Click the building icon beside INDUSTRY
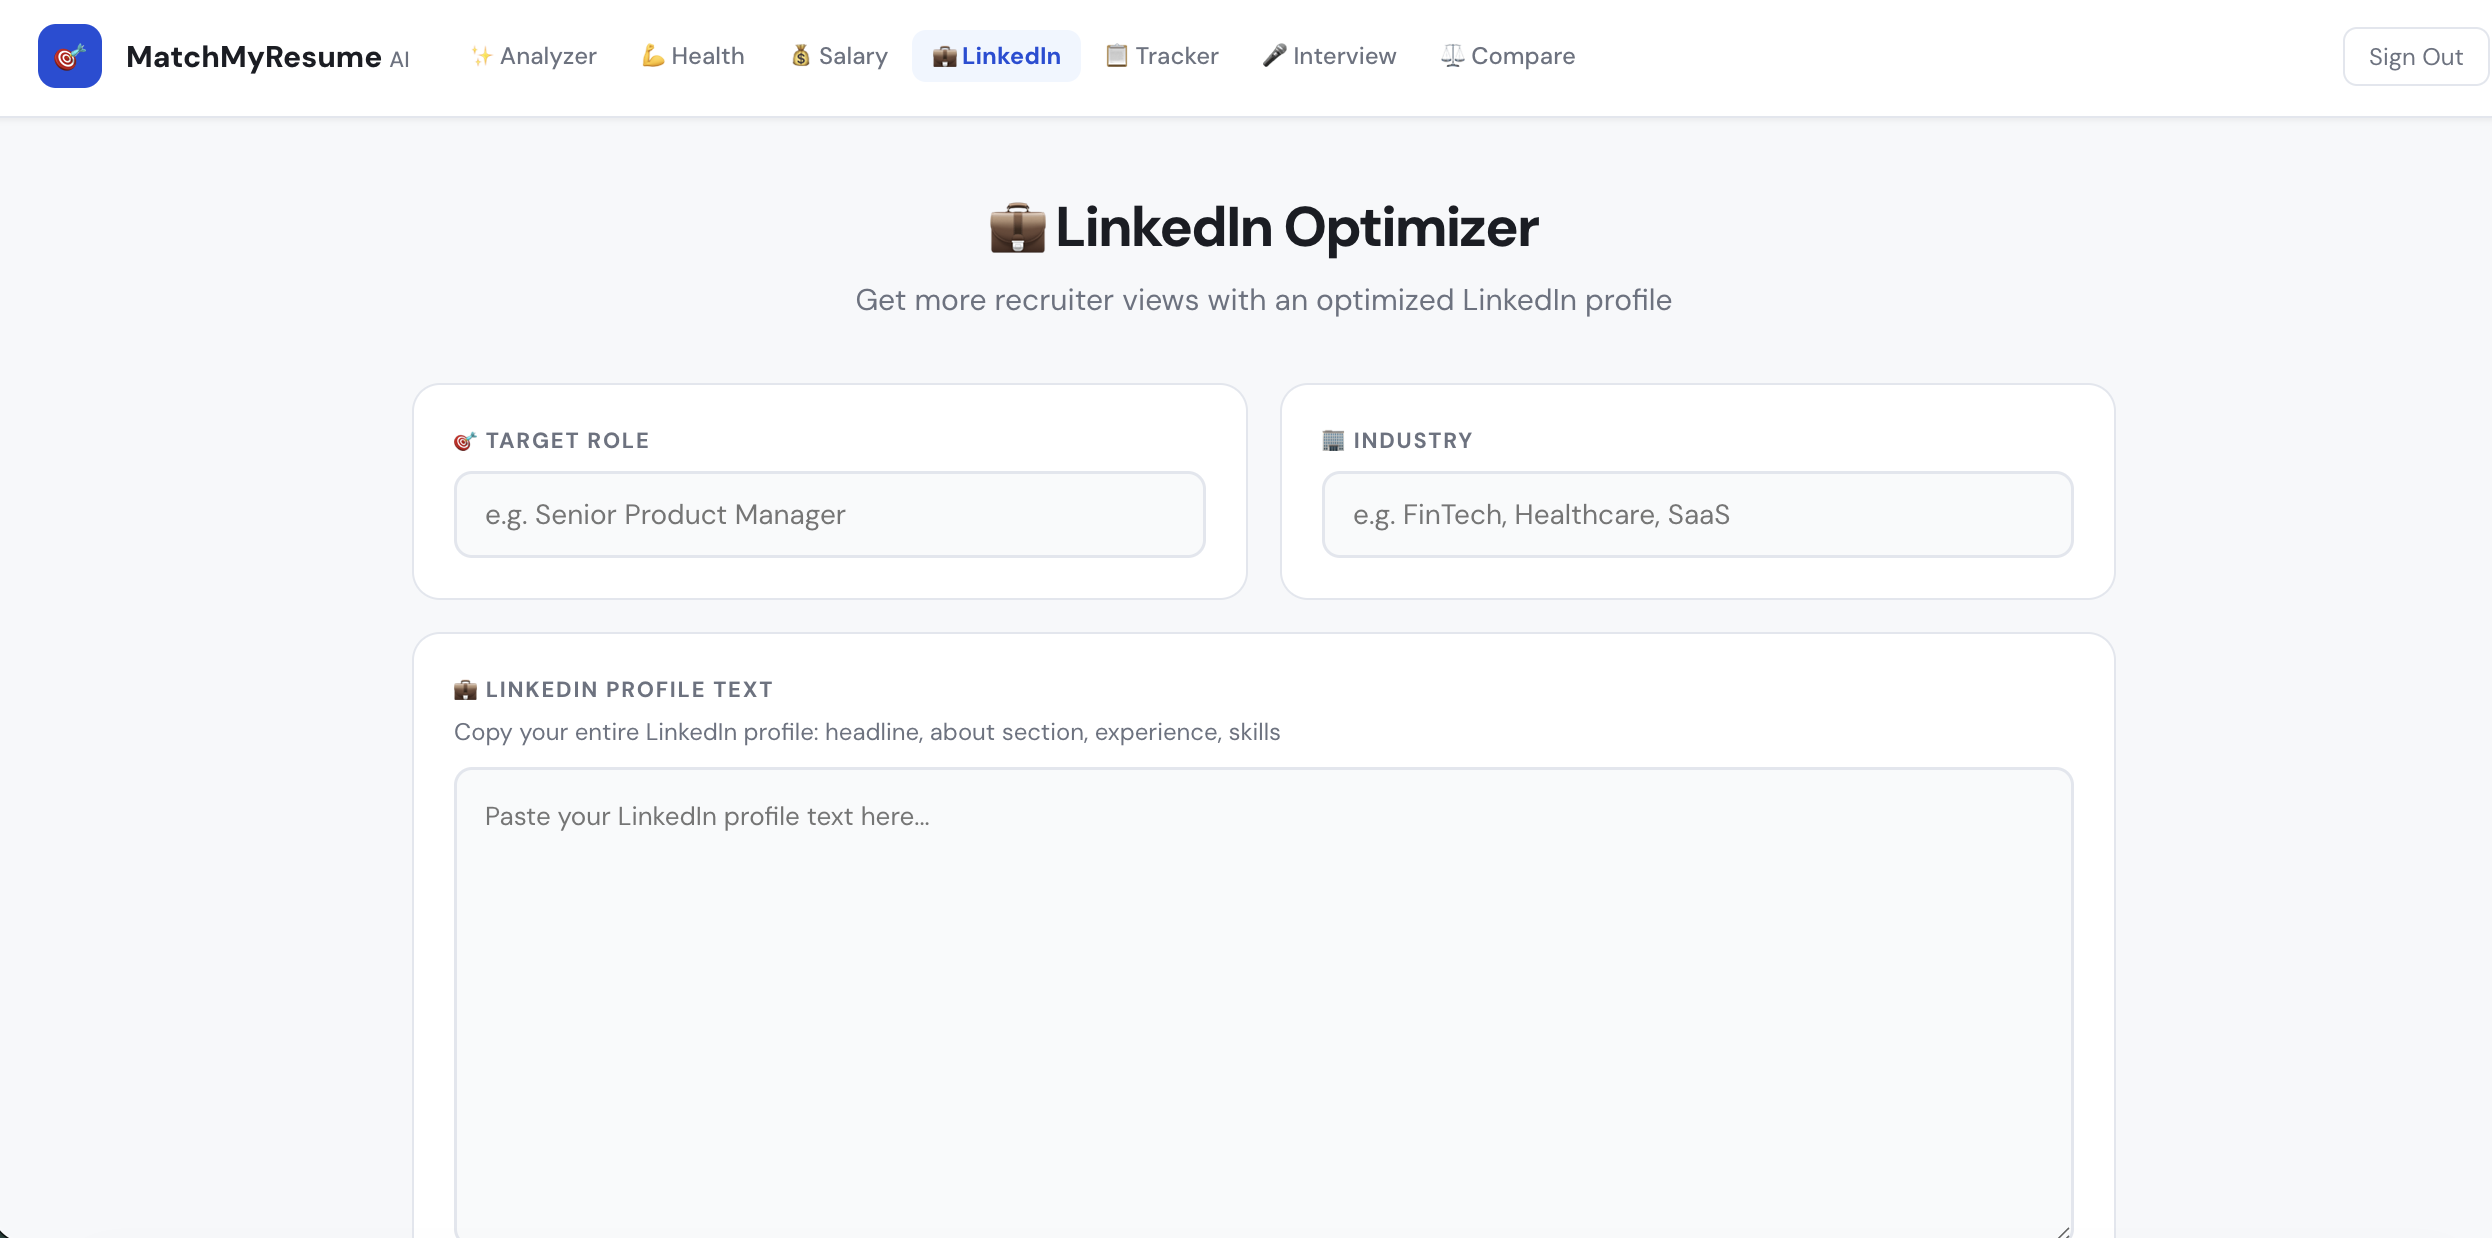 (x=1331, y=440)
